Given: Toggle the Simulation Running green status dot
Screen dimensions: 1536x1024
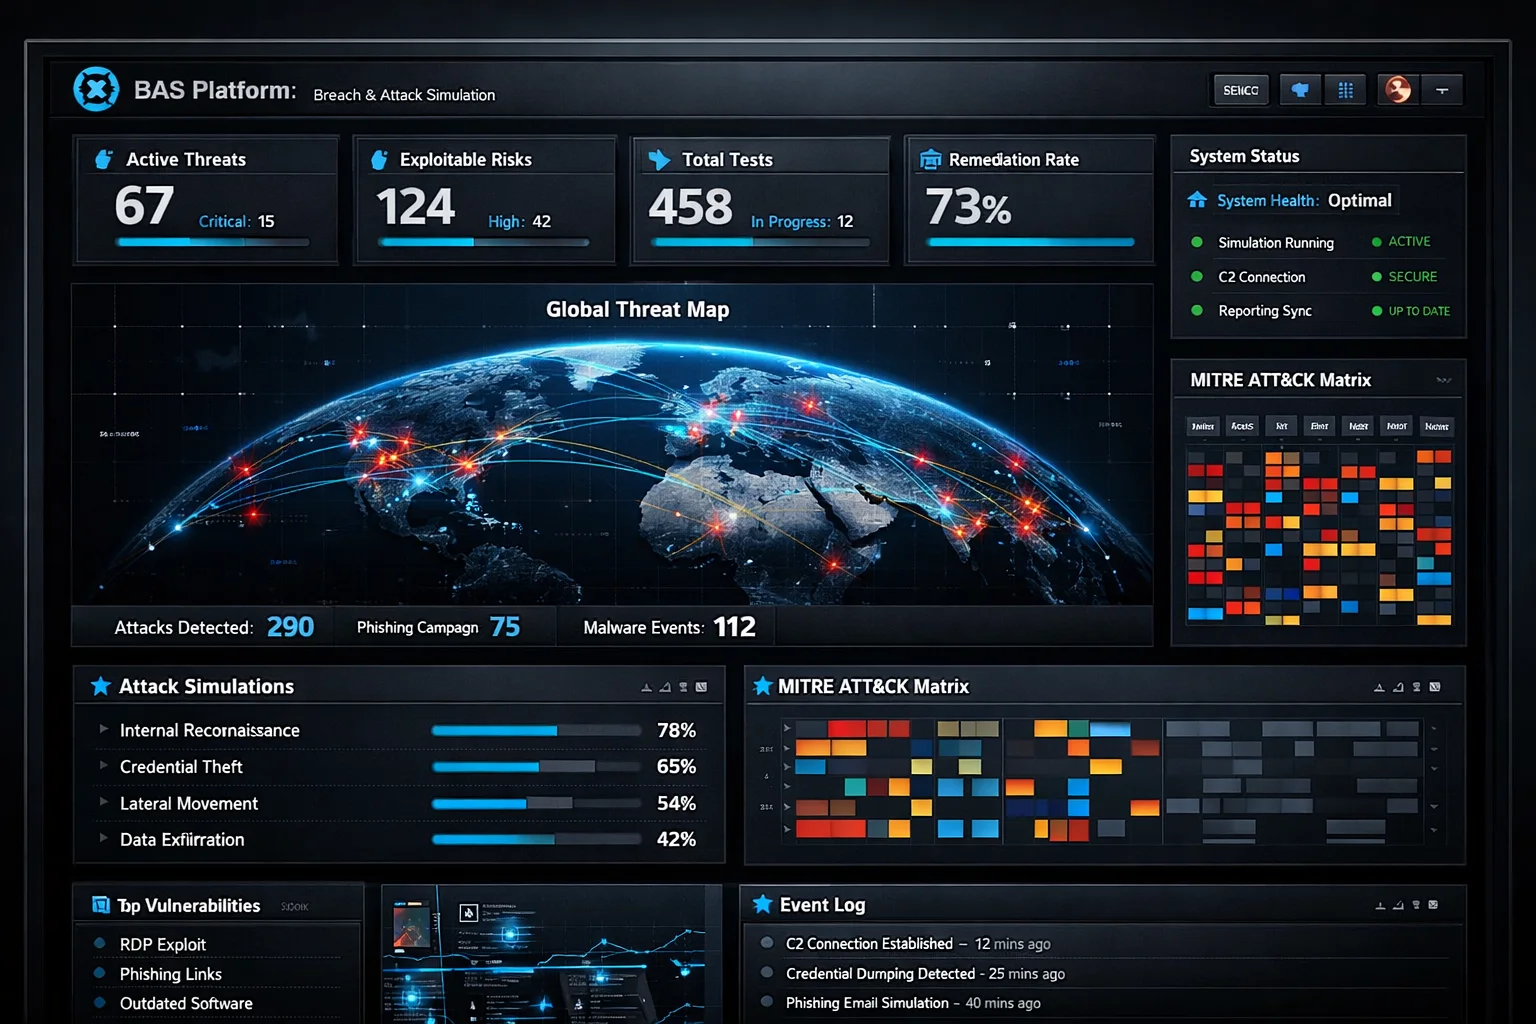Looking at the screenshot, I should [1197, 242].
